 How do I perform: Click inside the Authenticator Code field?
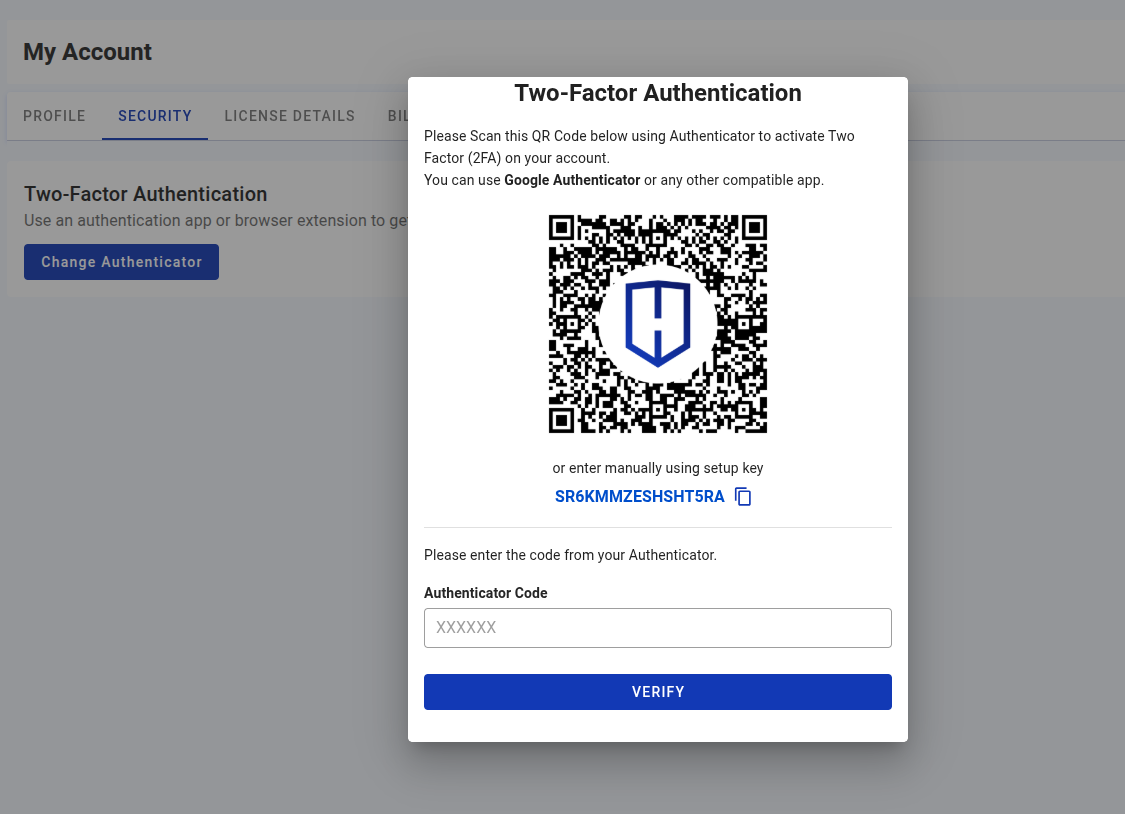pos(658,628)
